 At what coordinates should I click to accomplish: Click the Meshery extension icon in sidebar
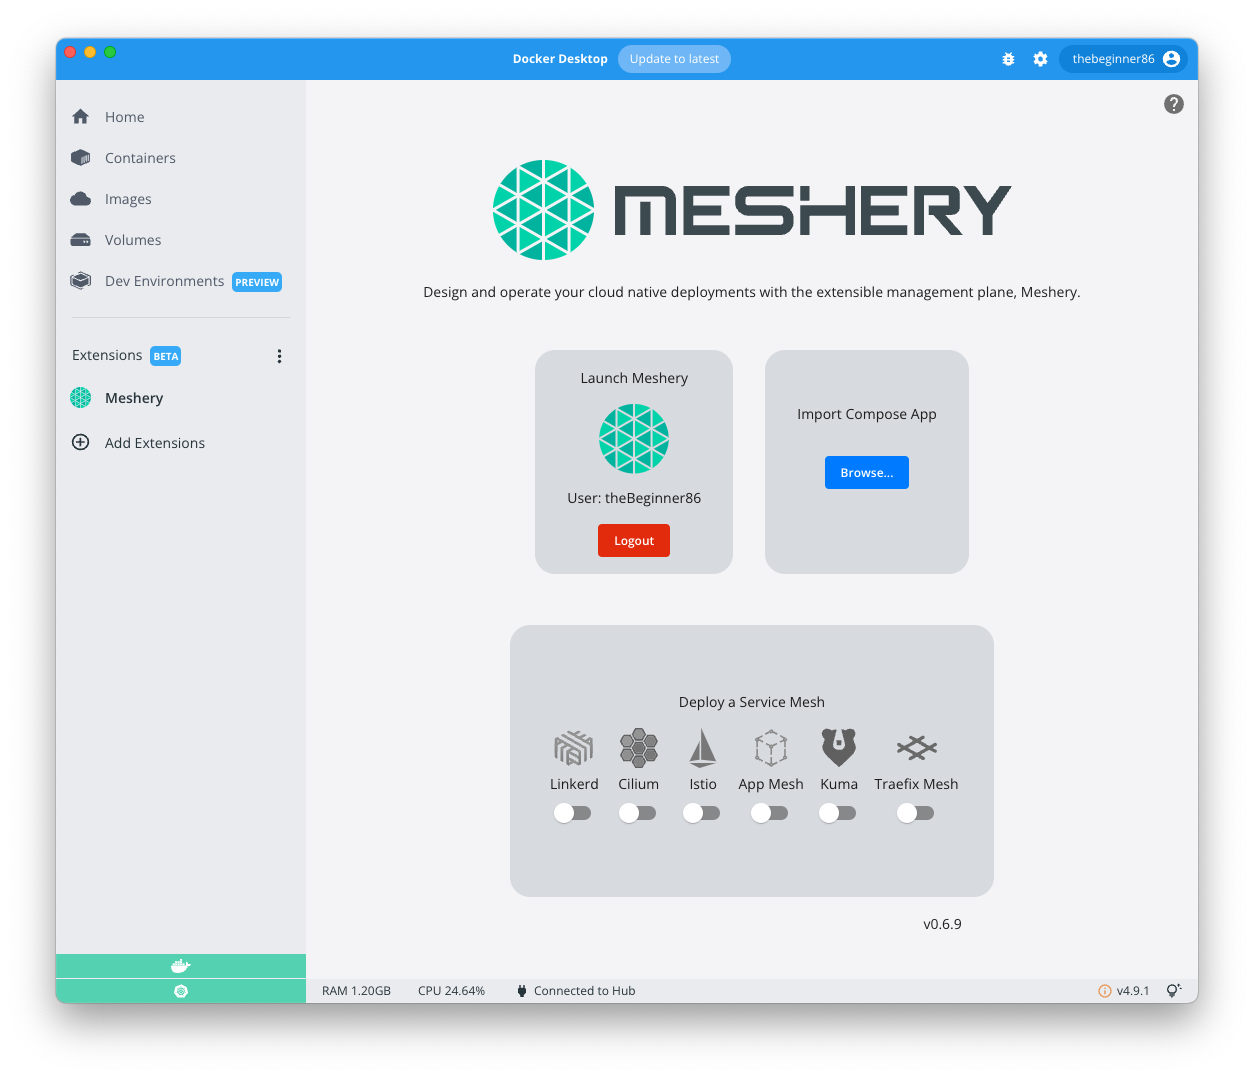click(80, 397)
